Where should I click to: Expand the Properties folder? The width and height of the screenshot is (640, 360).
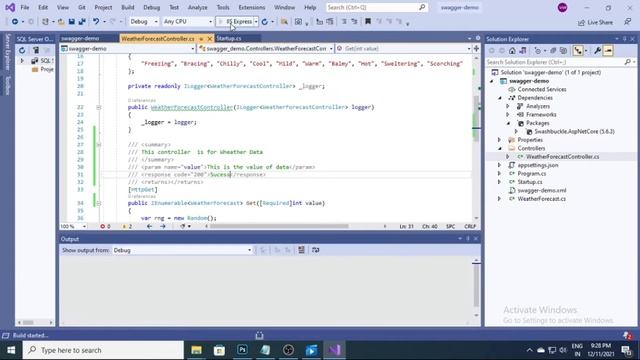[x=500, y=140]
